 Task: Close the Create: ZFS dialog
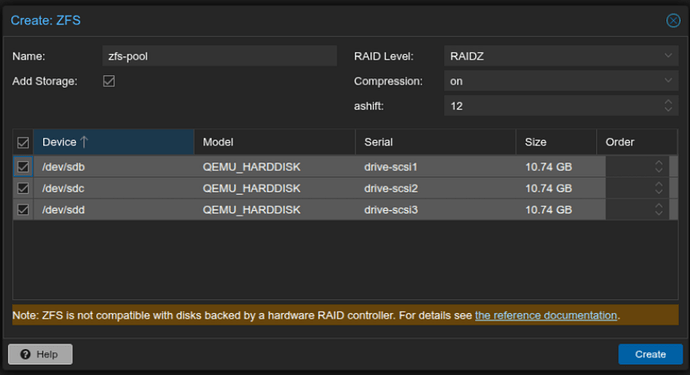pyautogui.click(x=673, y=21)
